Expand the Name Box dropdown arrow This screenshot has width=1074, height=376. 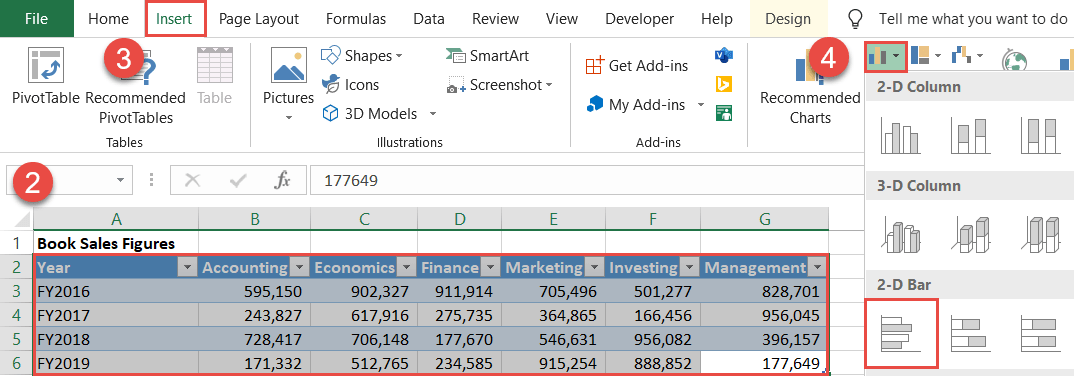(x=121, y=180)
